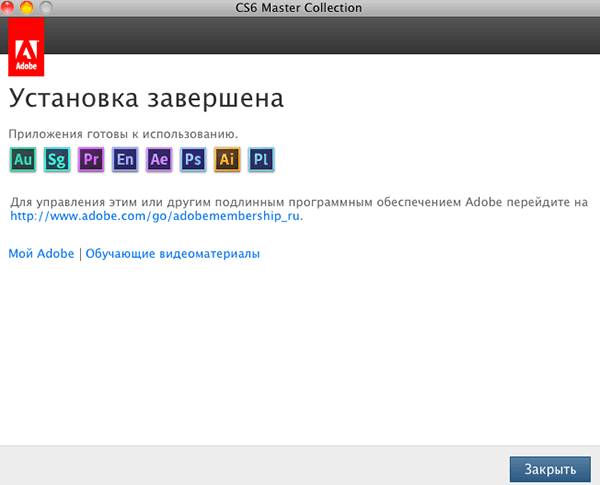Image resolution: width=600 pixels, height=485 pixels.
Task: Select the After Effects (Ae) icon
Action: pos(159,159)
